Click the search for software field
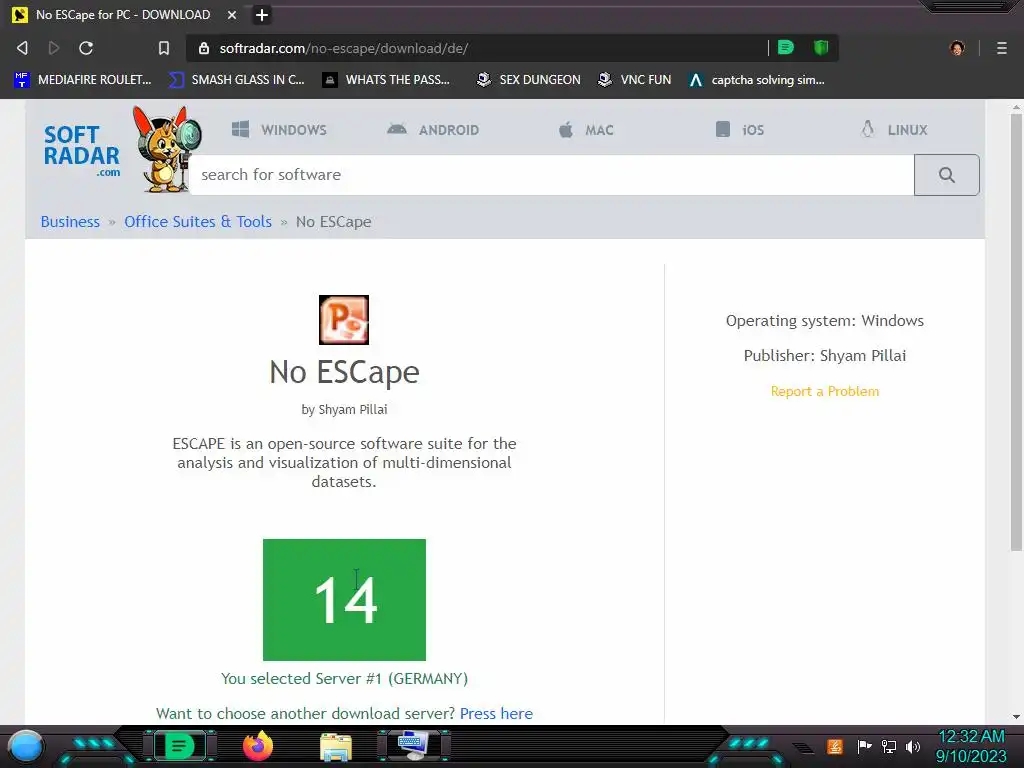The image size is (1024, 768). pyautogui.click(x=551, y=175)
